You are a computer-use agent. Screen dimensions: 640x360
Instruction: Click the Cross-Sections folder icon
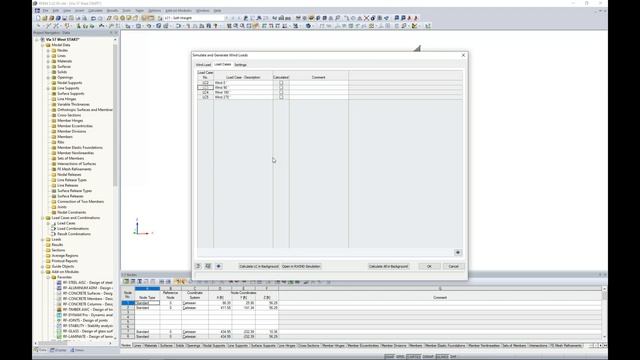coord(54,115)
